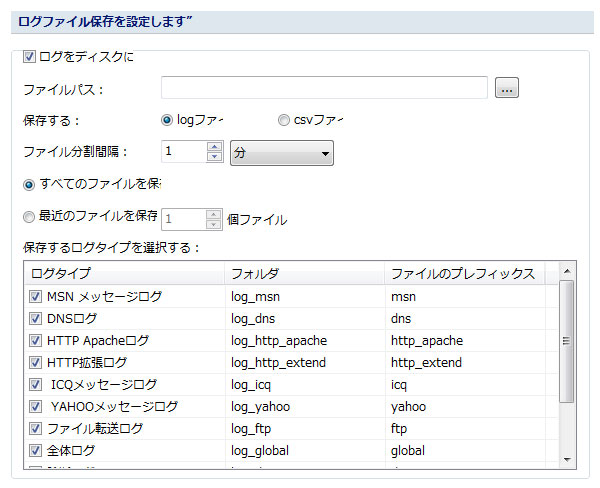The image size is (600, 488).
Task: Click the ファイルのプレフィックス column header
Action: (463, 273)
